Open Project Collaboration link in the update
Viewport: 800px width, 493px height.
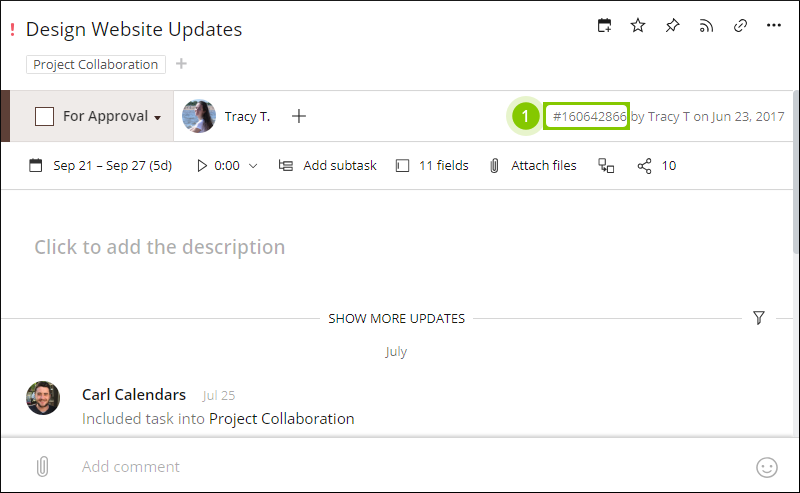click(282, 419)
